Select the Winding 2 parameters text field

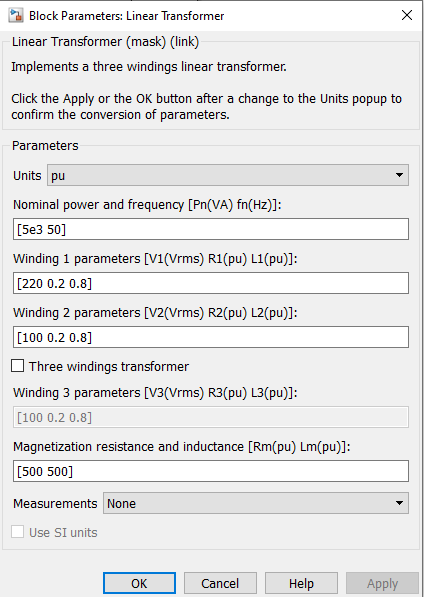coord(211,337)
